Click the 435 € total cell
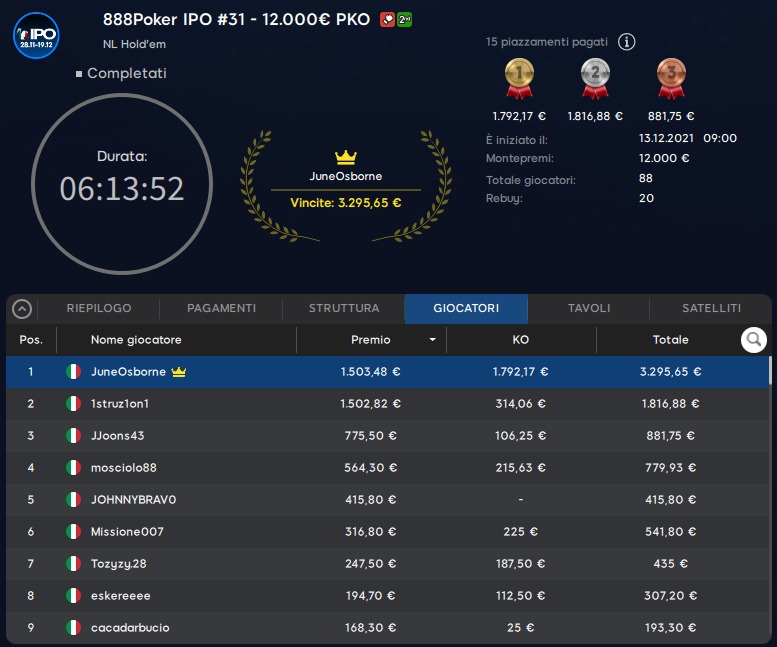 tap(670, 563)
